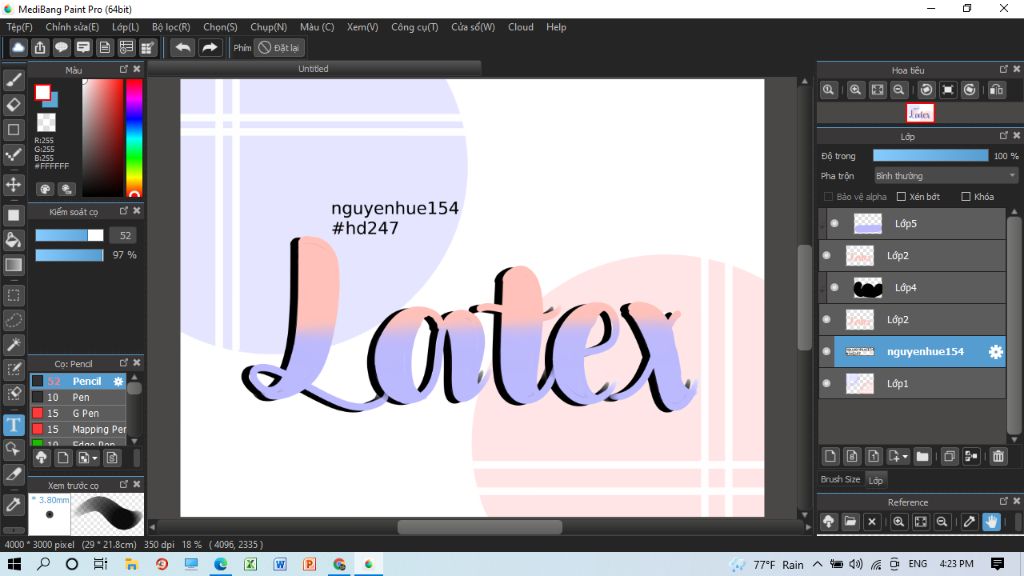Delete layer using trash icon

coord(998,456)
